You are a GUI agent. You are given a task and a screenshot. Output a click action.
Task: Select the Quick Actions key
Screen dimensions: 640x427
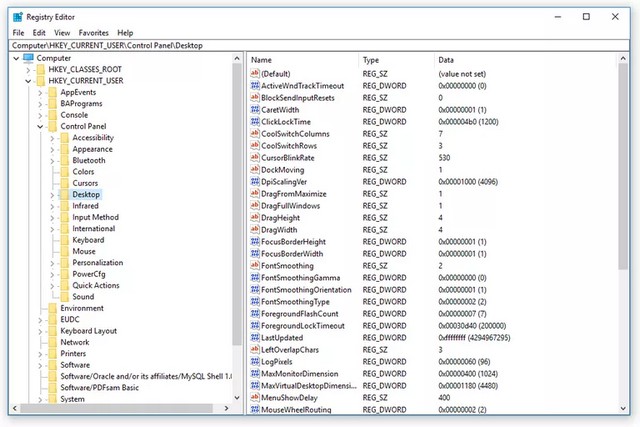[96, 285]
